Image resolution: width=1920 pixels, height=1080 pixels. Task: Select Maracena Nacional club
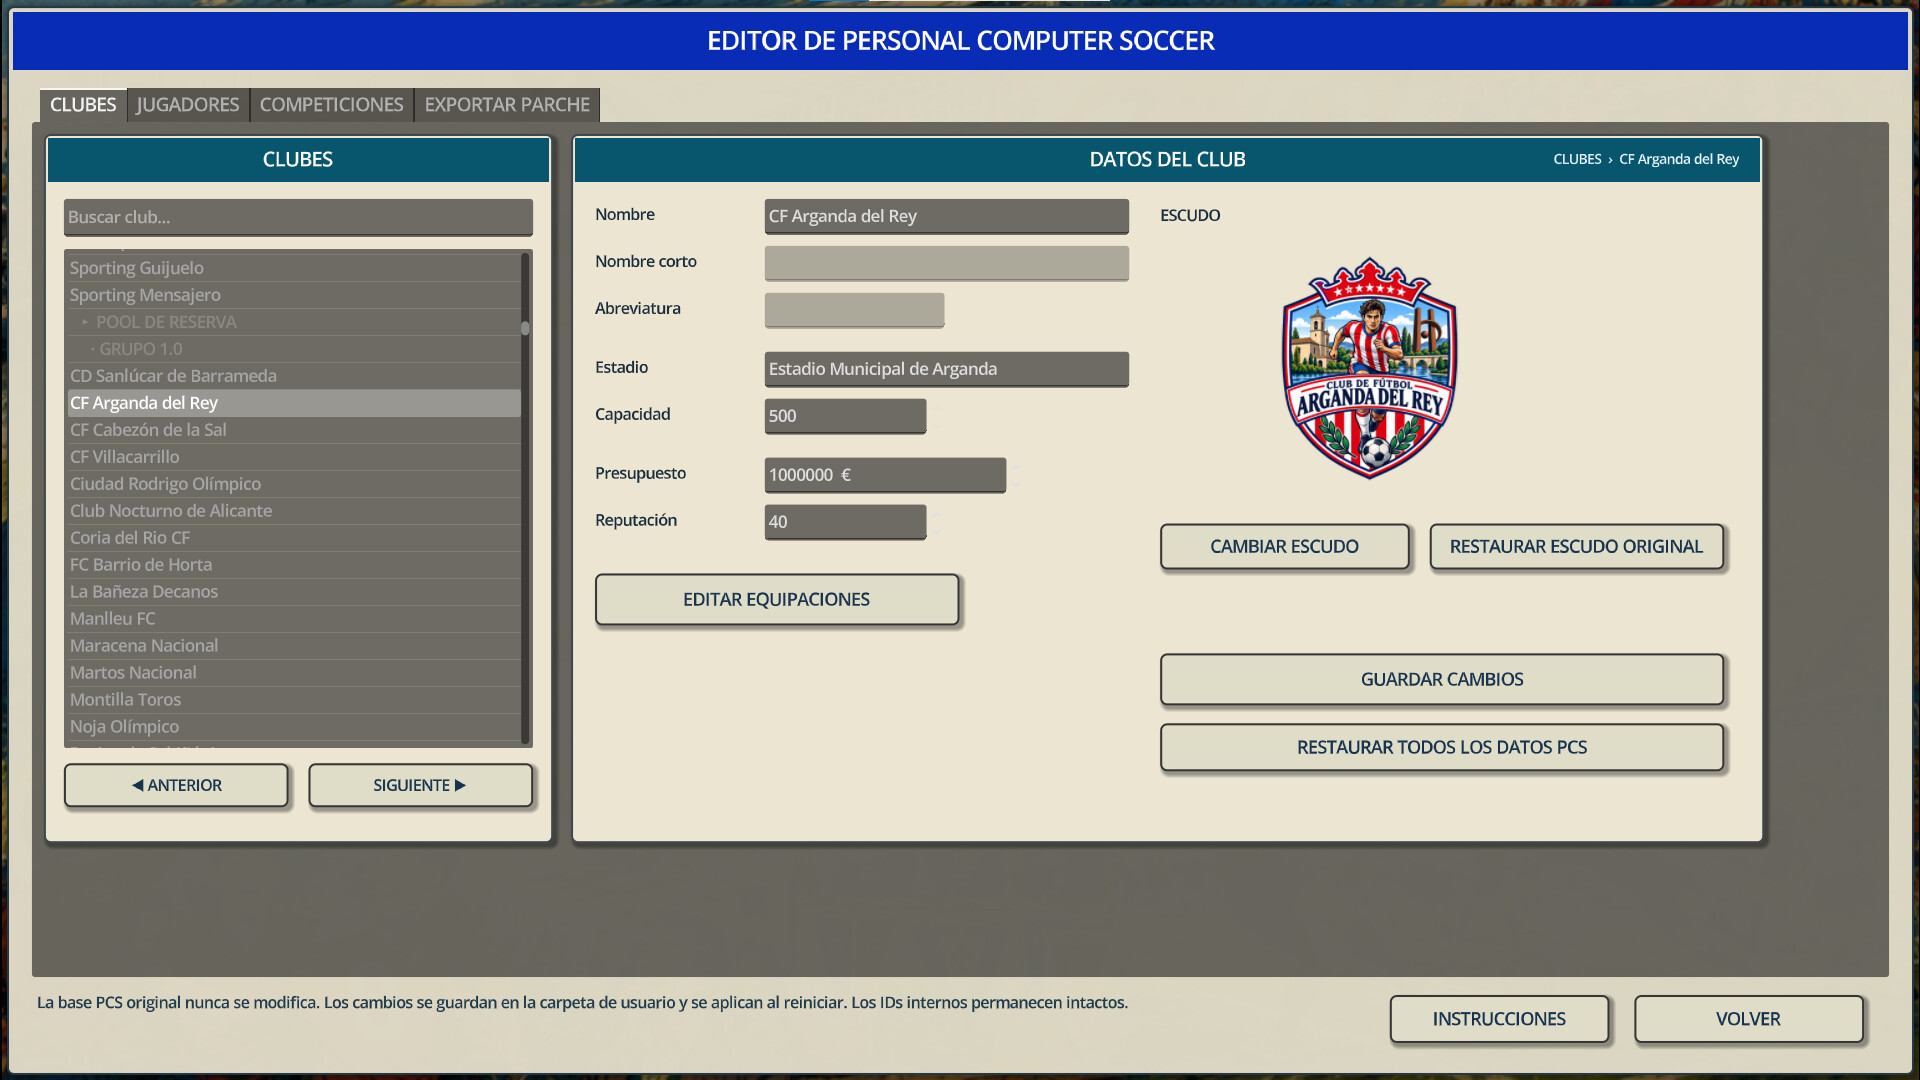point(294,646)
